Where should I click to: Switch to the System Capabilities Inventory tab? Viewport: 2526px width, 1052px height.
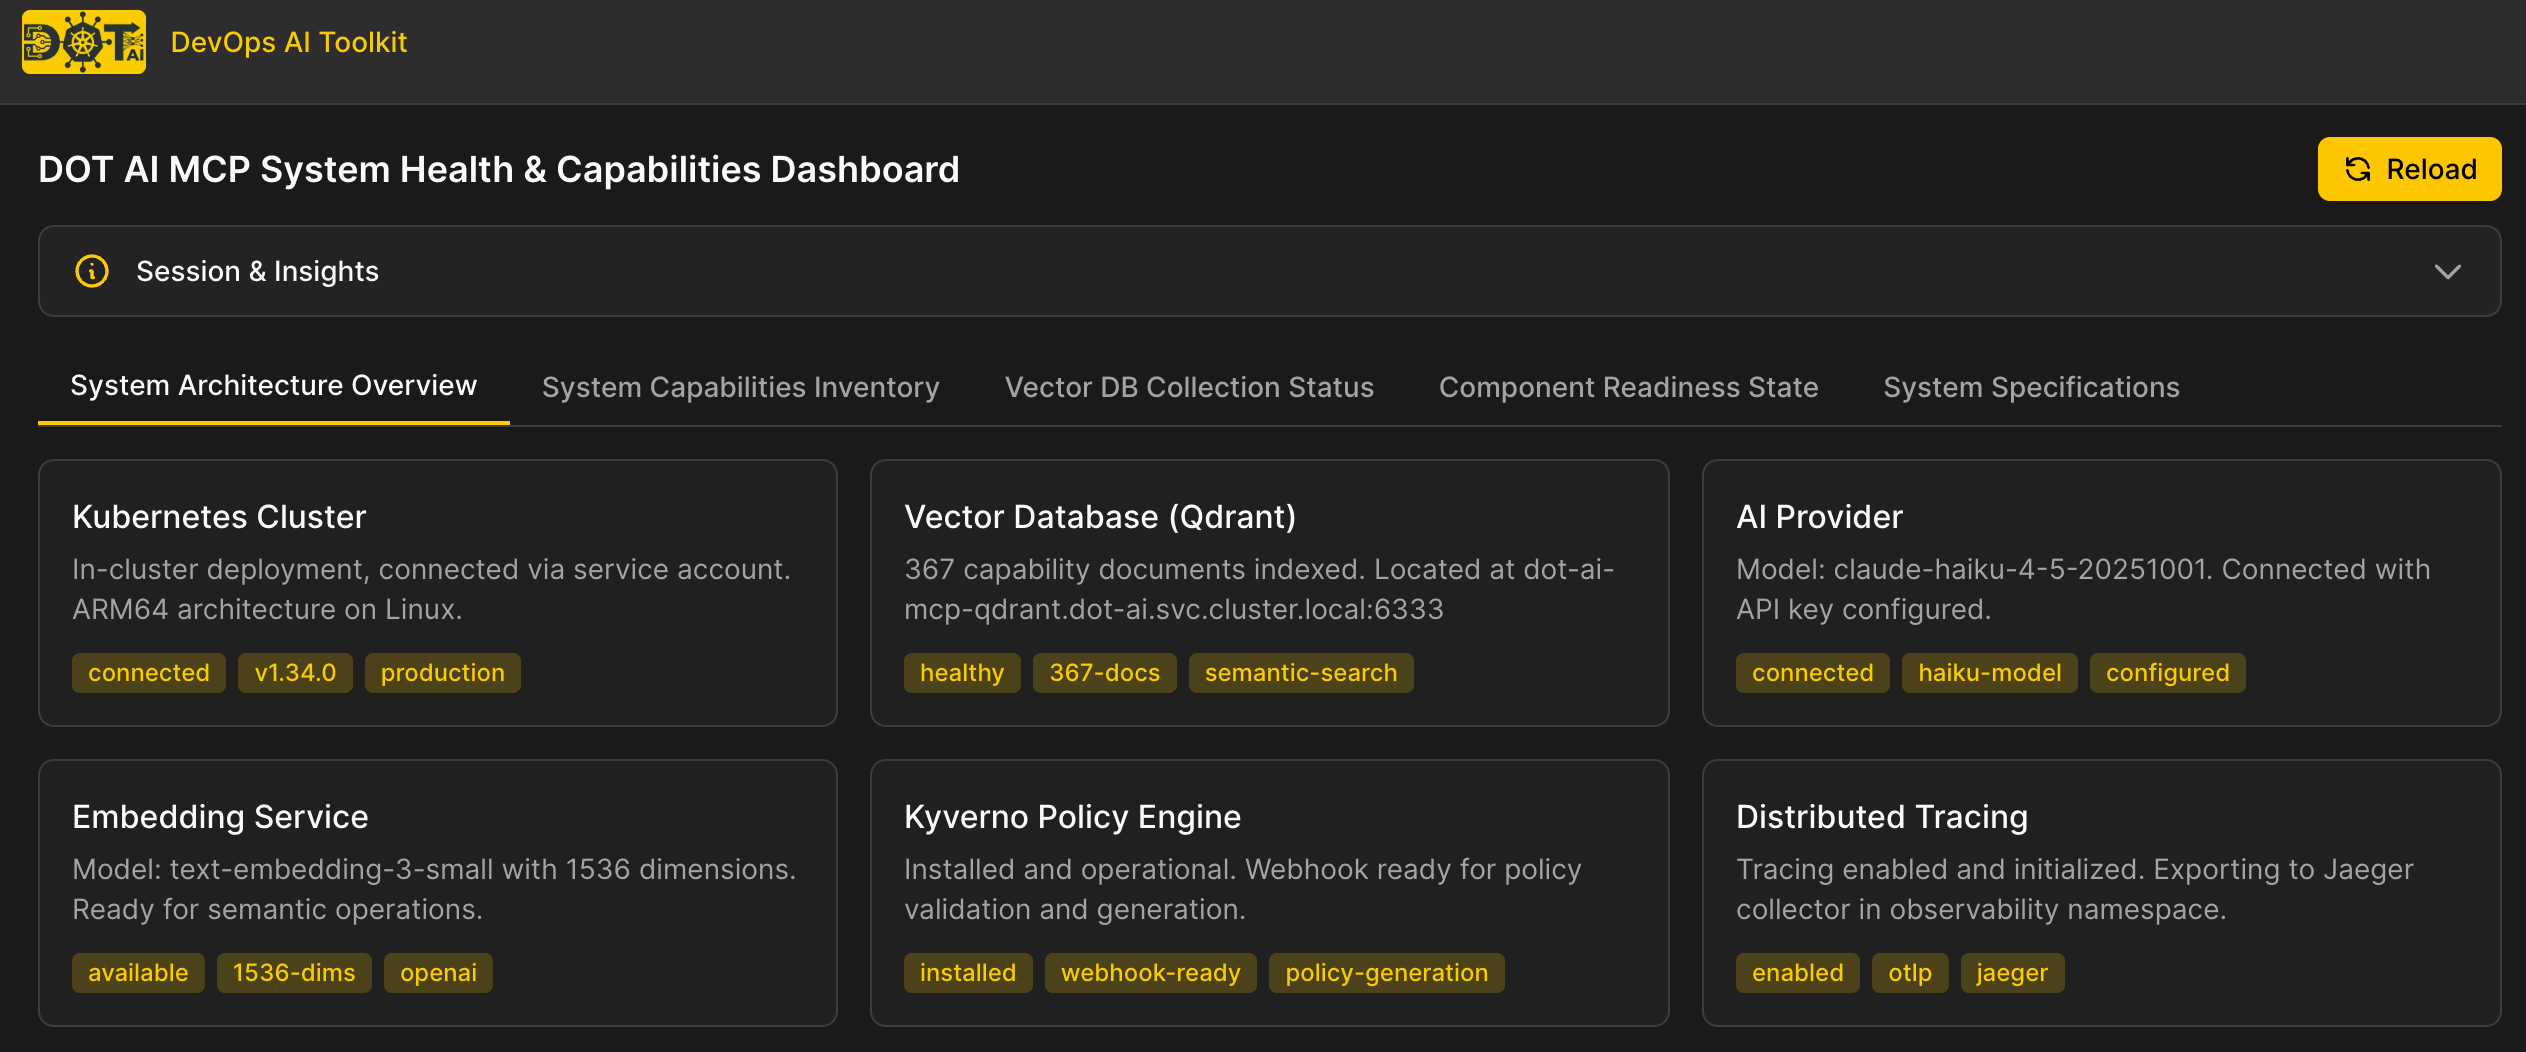coord(740,387)
